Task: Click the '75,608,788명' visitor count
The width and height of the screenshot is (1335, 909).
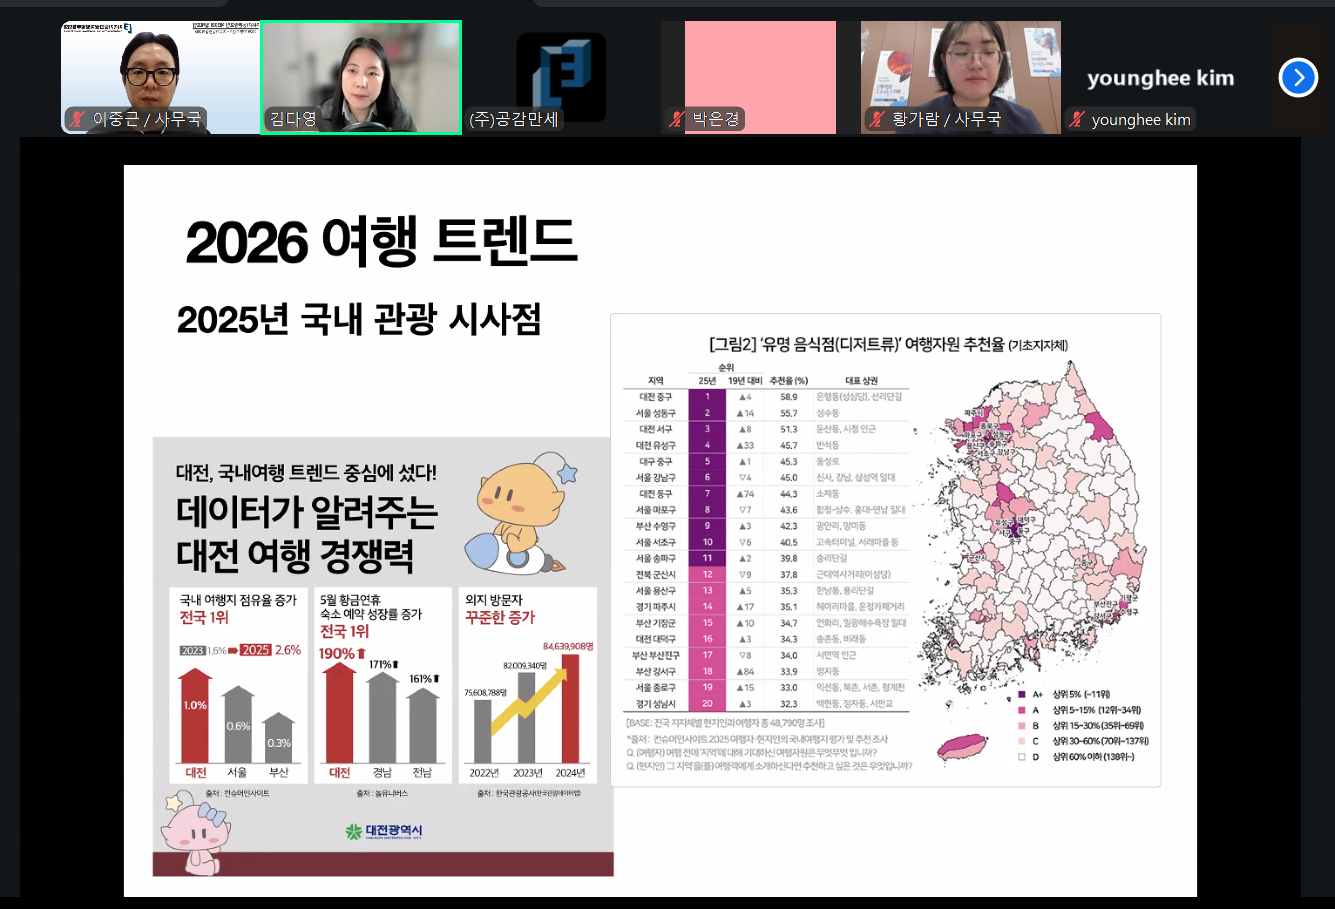Action: (x=486, y=692)
